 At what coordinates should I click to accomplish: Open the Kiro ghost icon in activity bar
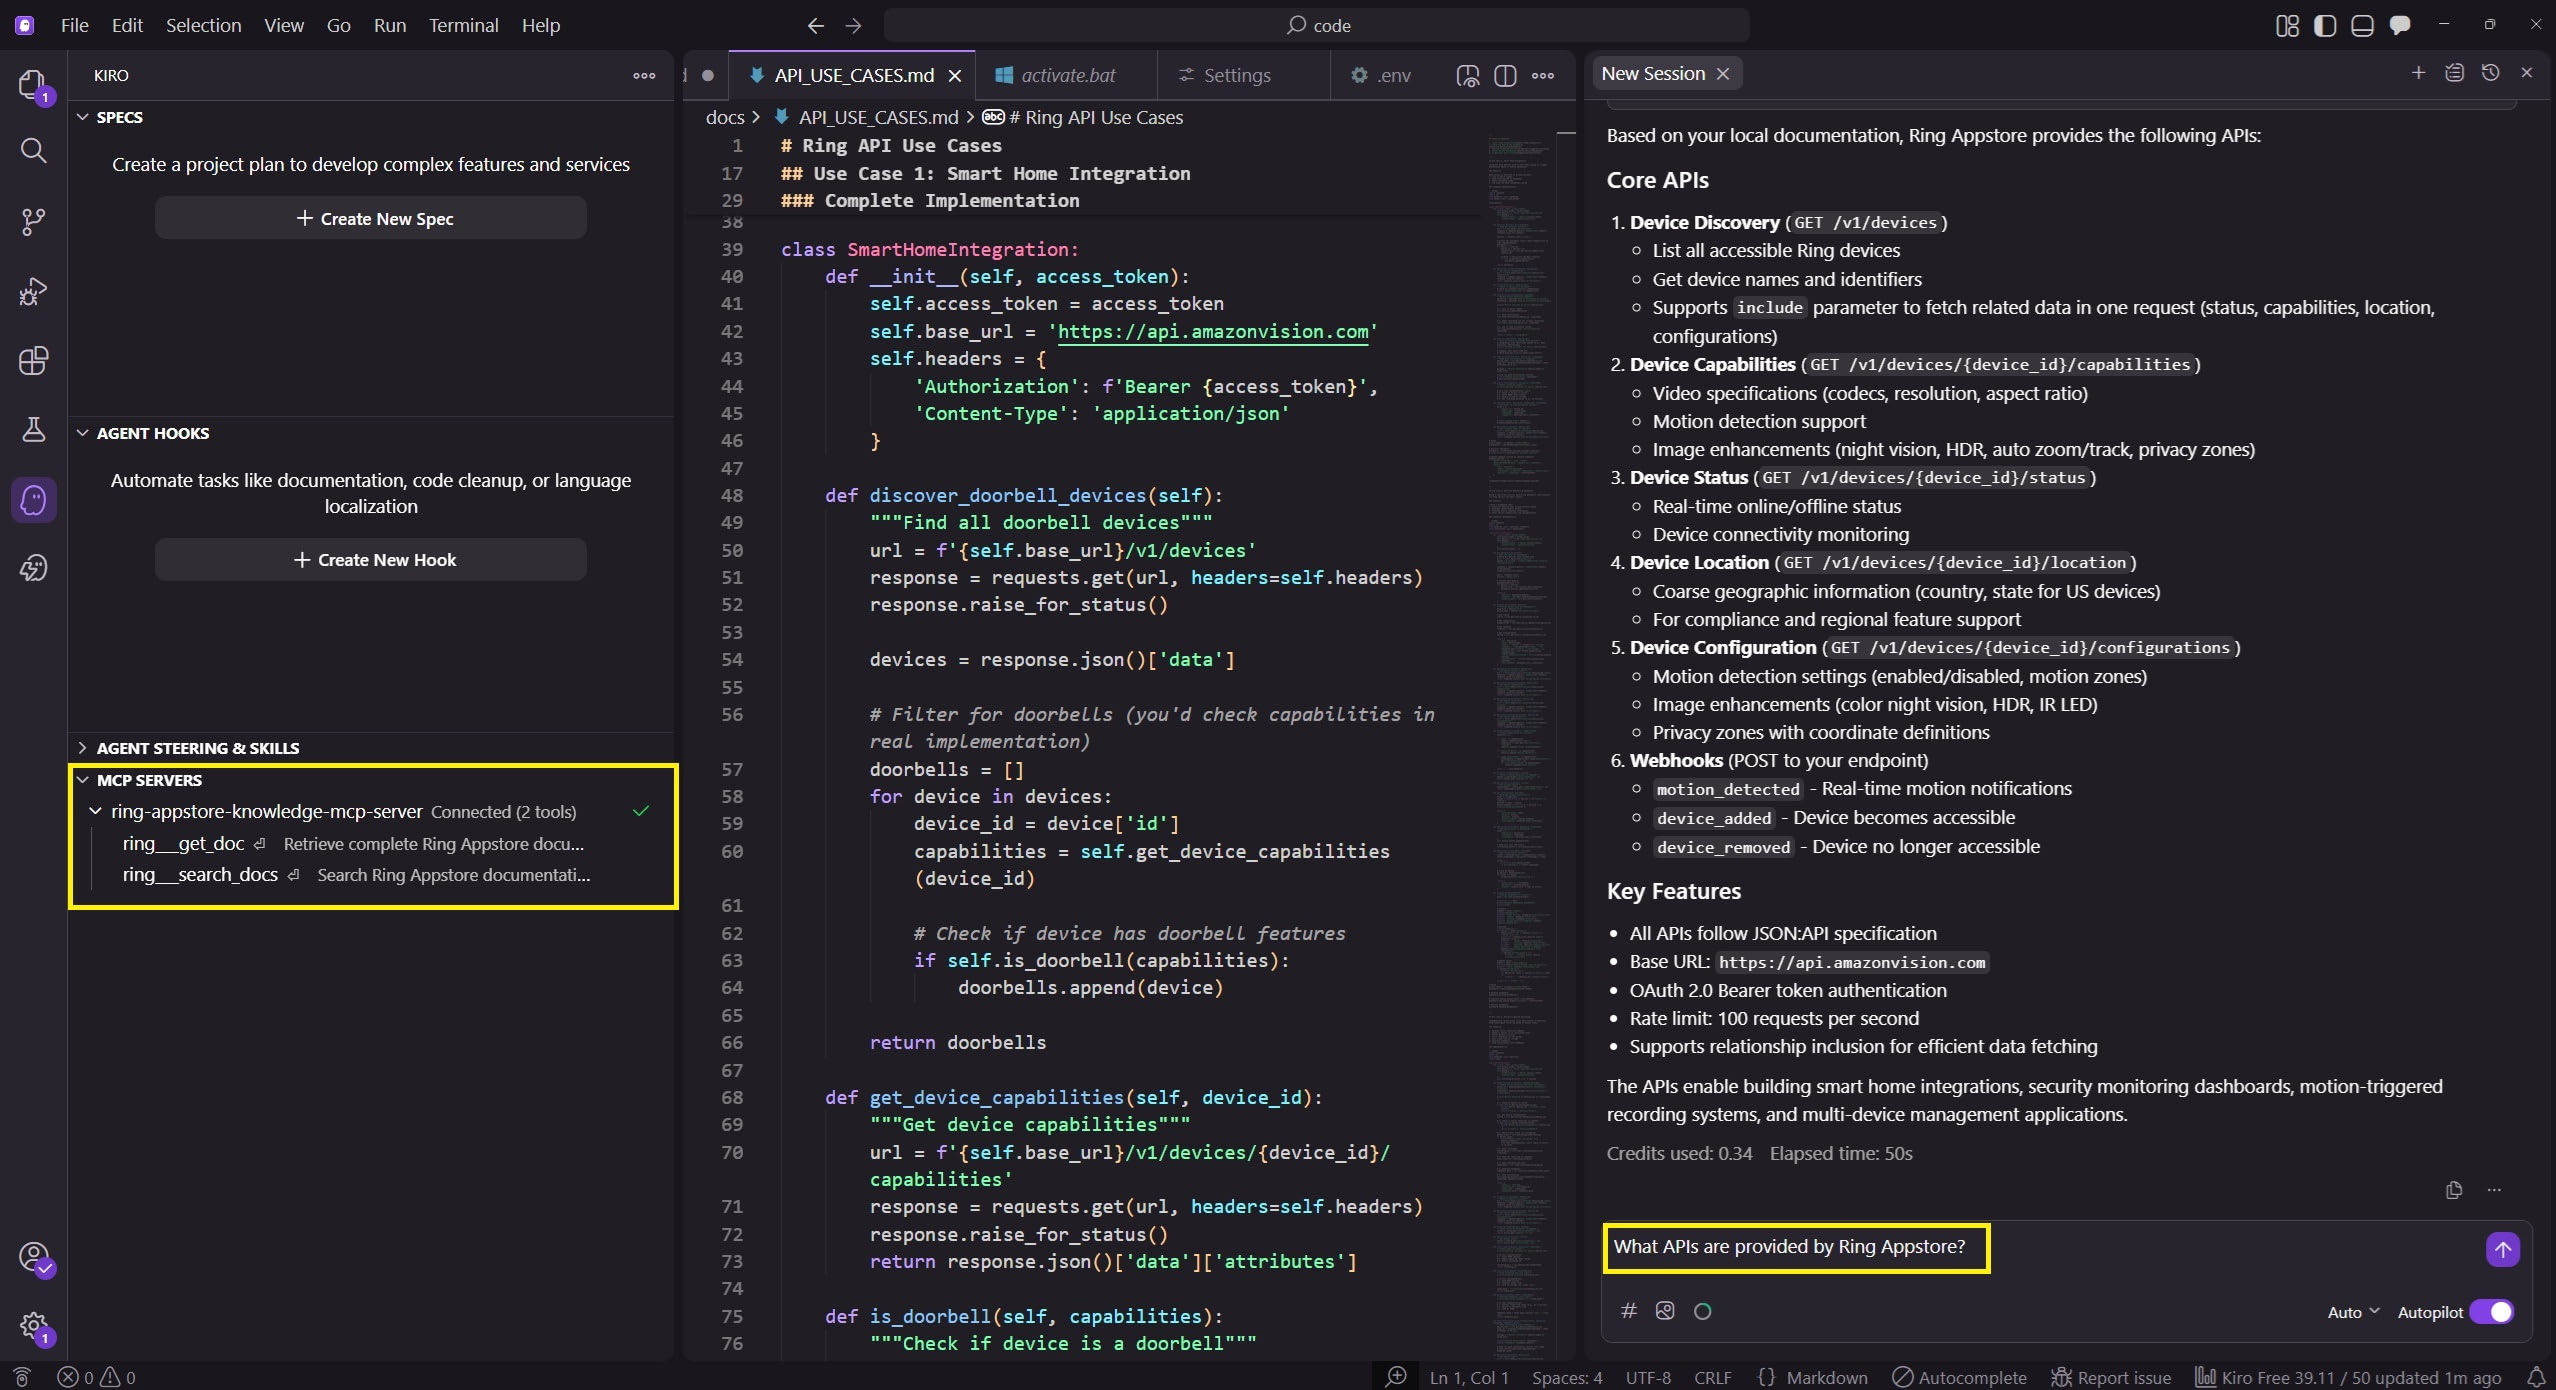click(33, 499)
